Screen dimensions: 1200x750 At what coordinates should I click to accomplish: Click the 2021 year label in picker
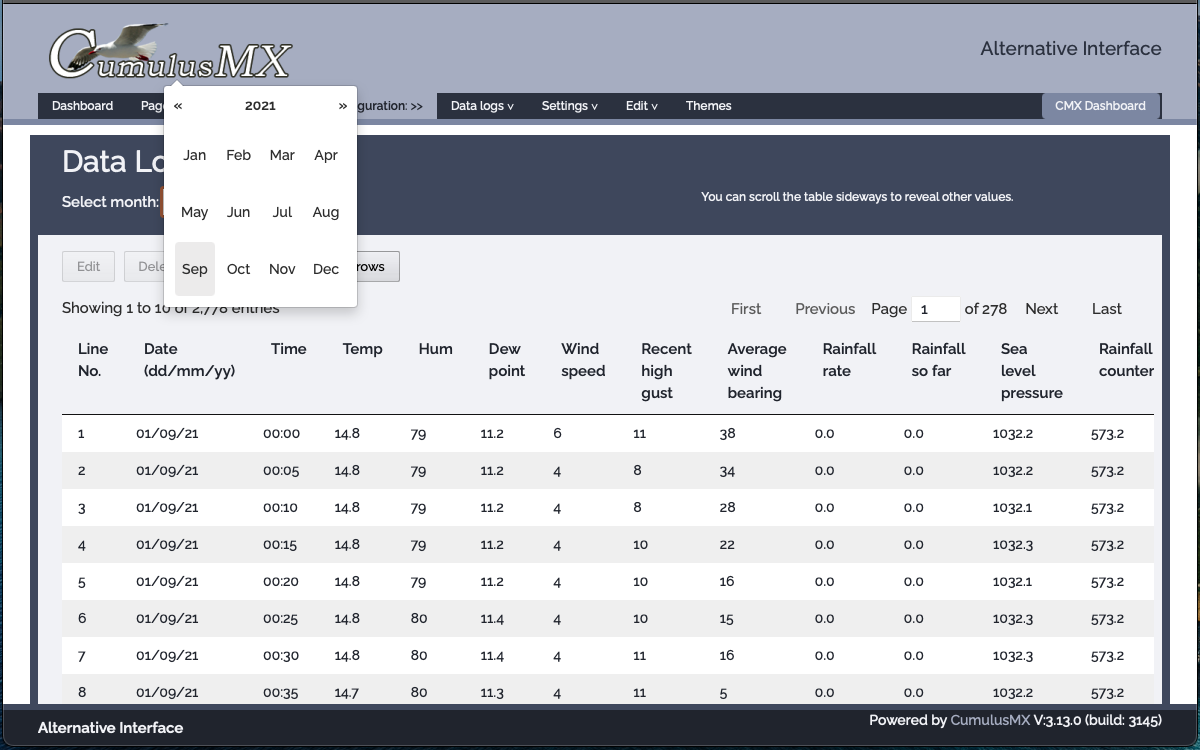click(x=260, y=106)
